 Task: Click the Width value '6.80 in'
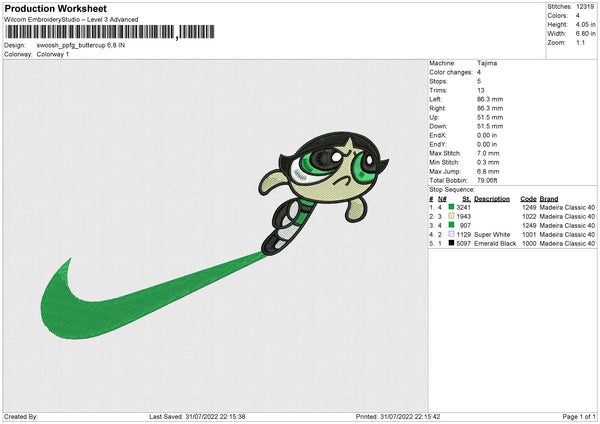tap(585, 34)
